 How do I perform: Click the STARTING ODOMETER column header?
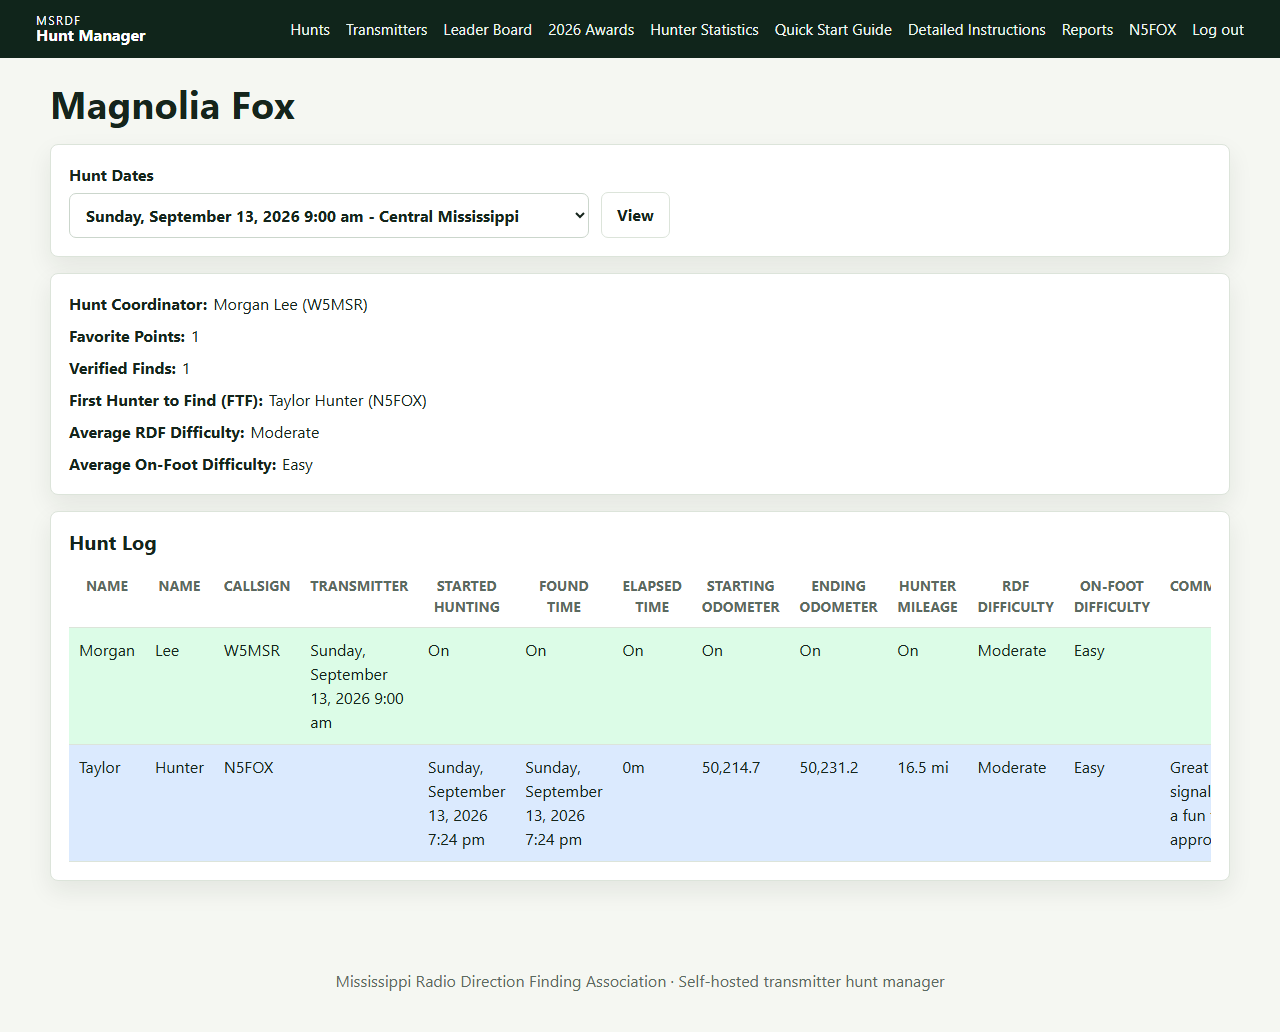coord(741,597)
